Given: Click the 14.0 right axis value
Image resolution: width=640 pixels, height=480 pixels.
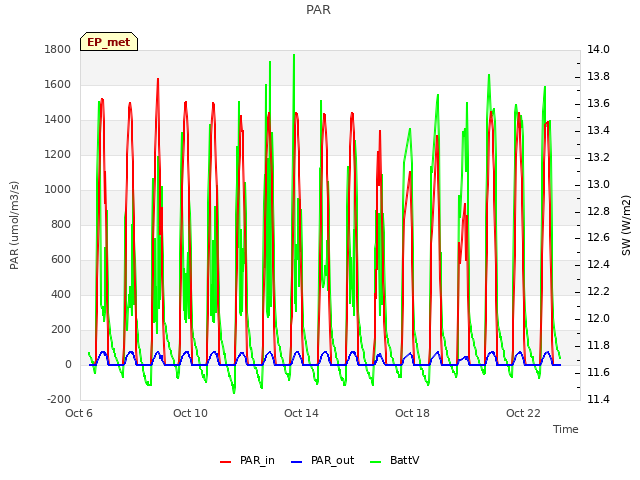Looking at the screenshot, I should tap(598, 50).
